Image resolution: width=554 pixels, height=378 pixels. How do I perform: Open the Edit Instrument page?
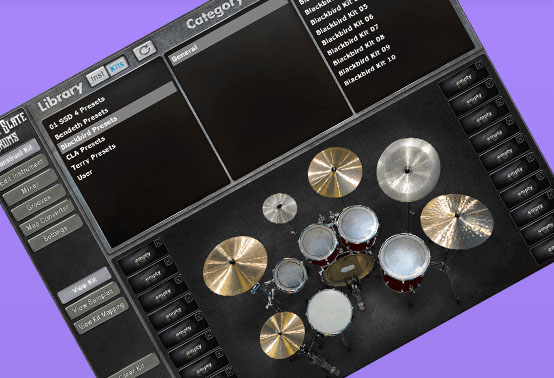tap(25, 171)
